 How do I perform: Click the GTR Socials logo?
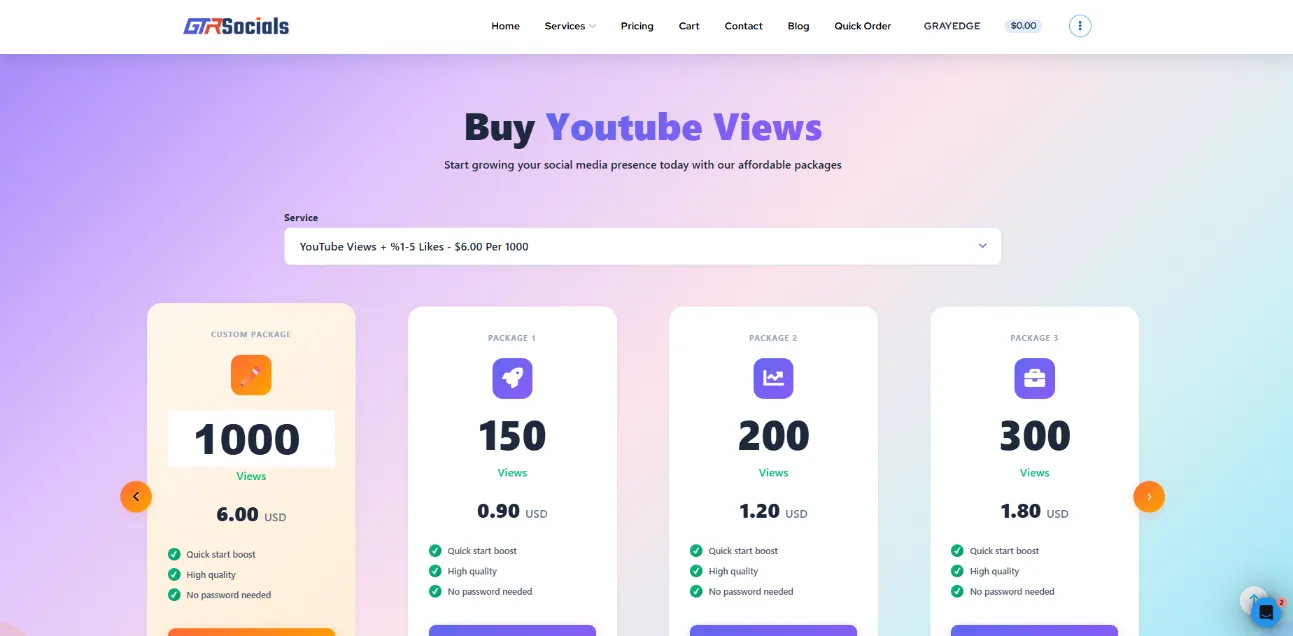point(236,26)
